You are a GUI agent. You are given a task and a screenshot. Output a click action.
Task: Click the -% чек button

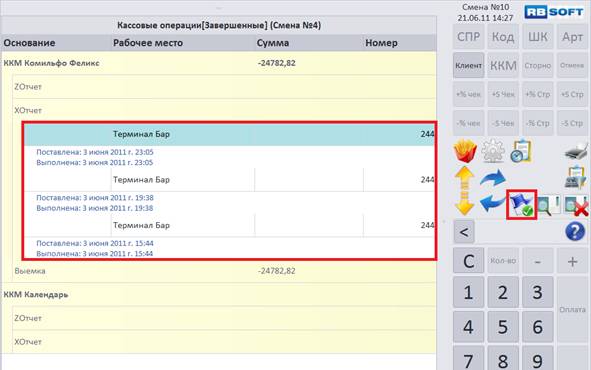[469, 123]
